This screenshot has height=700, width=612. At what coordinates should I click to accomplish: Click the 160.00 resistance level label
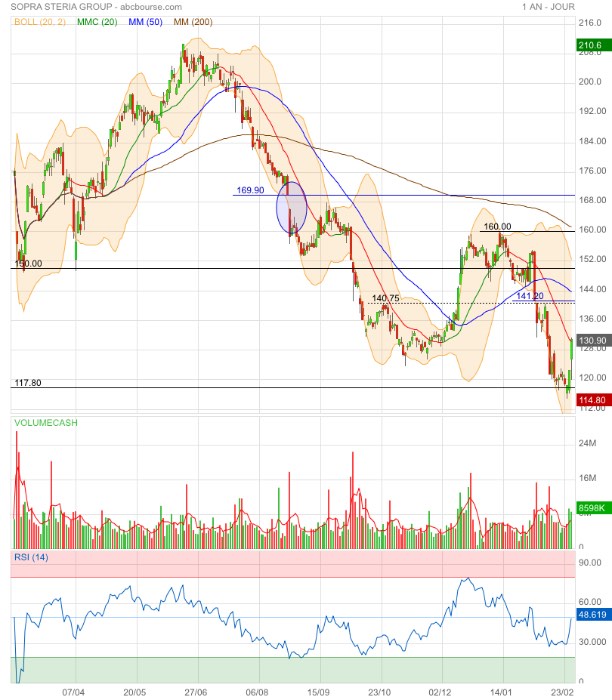pyautogui.click(x=497, y=226)
